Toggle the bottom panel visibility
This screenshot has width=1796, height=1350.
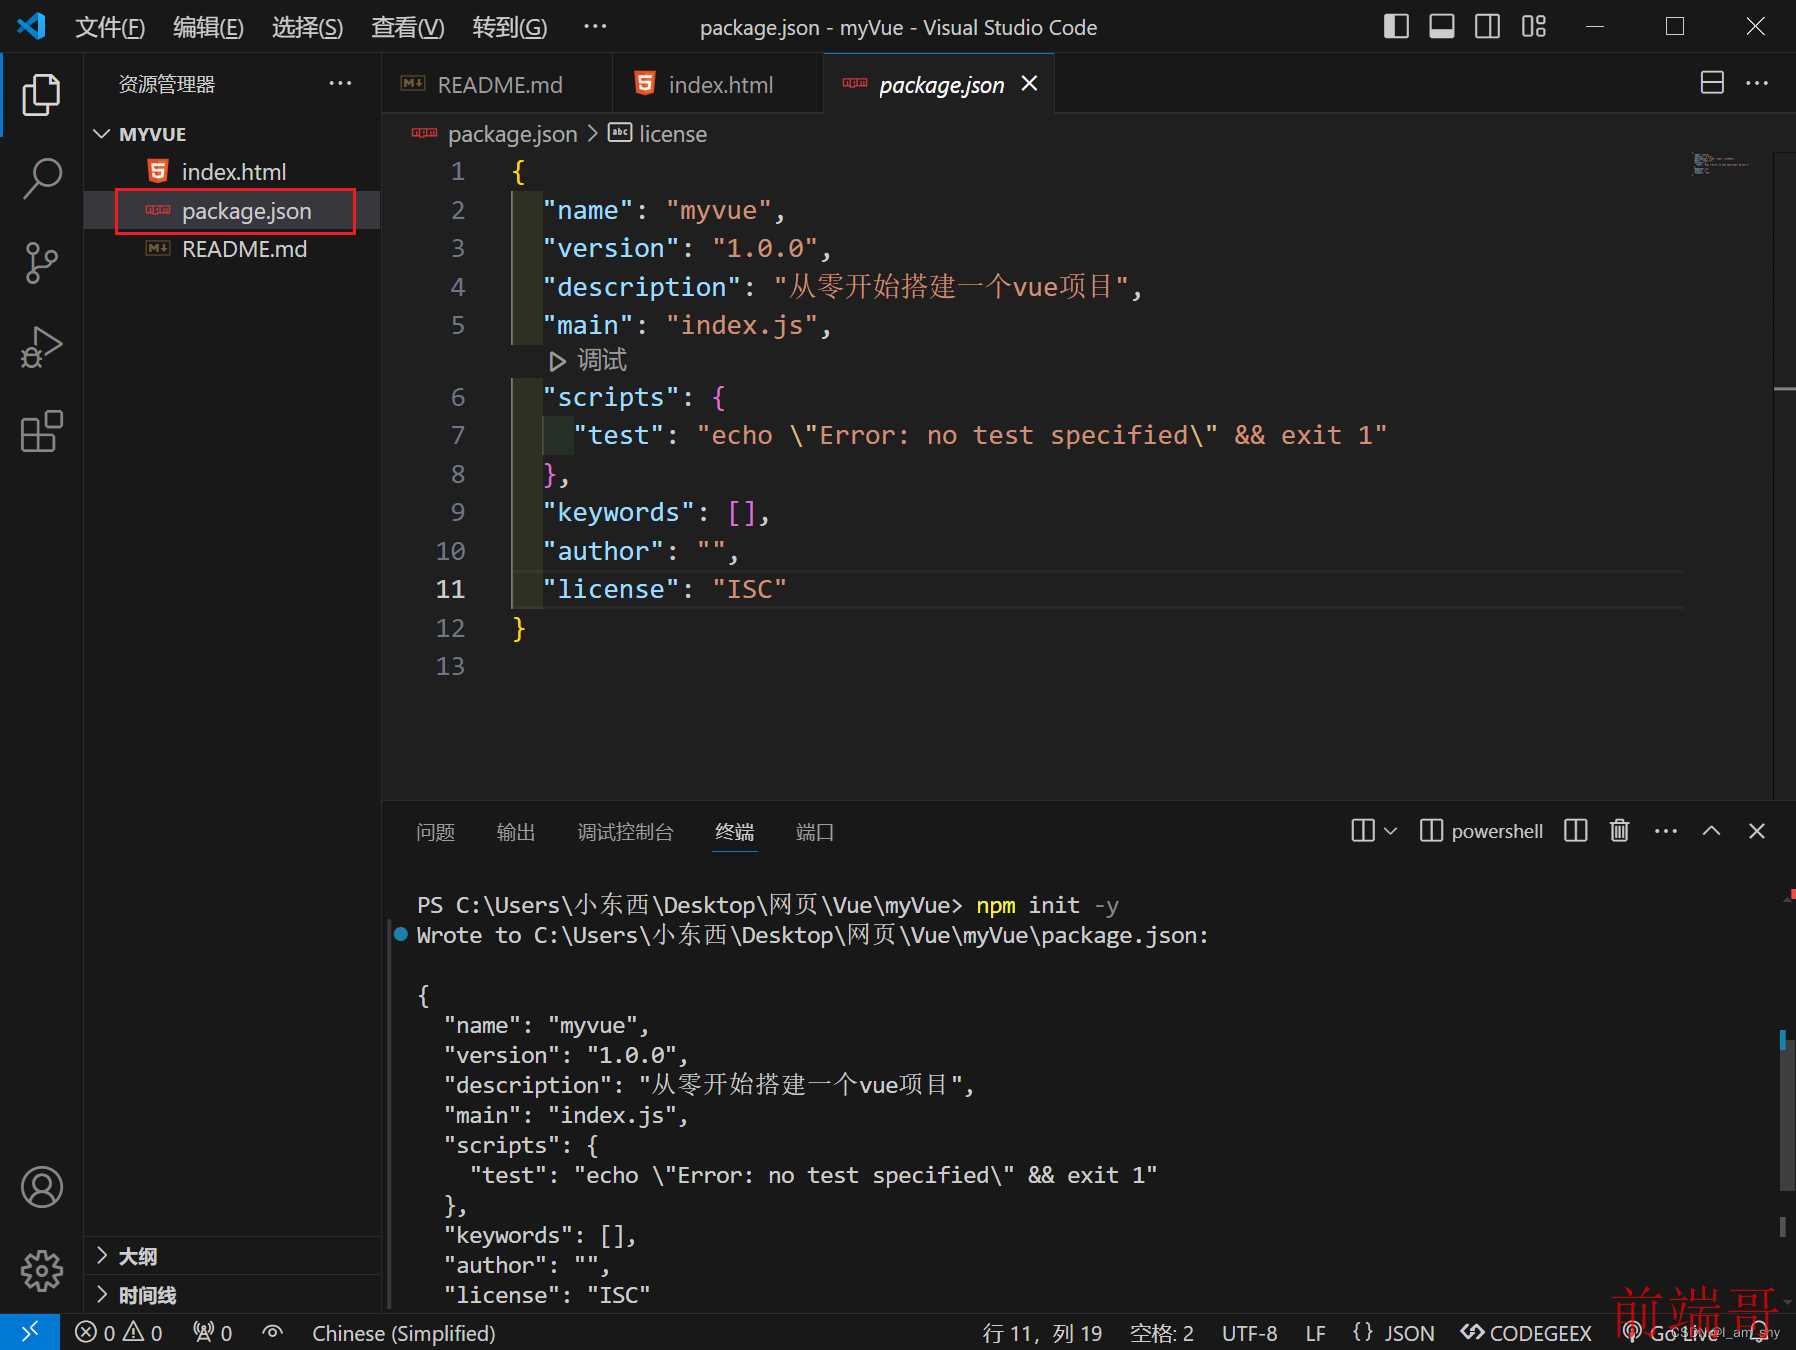pyautogui.click(x=1442, y=27)
